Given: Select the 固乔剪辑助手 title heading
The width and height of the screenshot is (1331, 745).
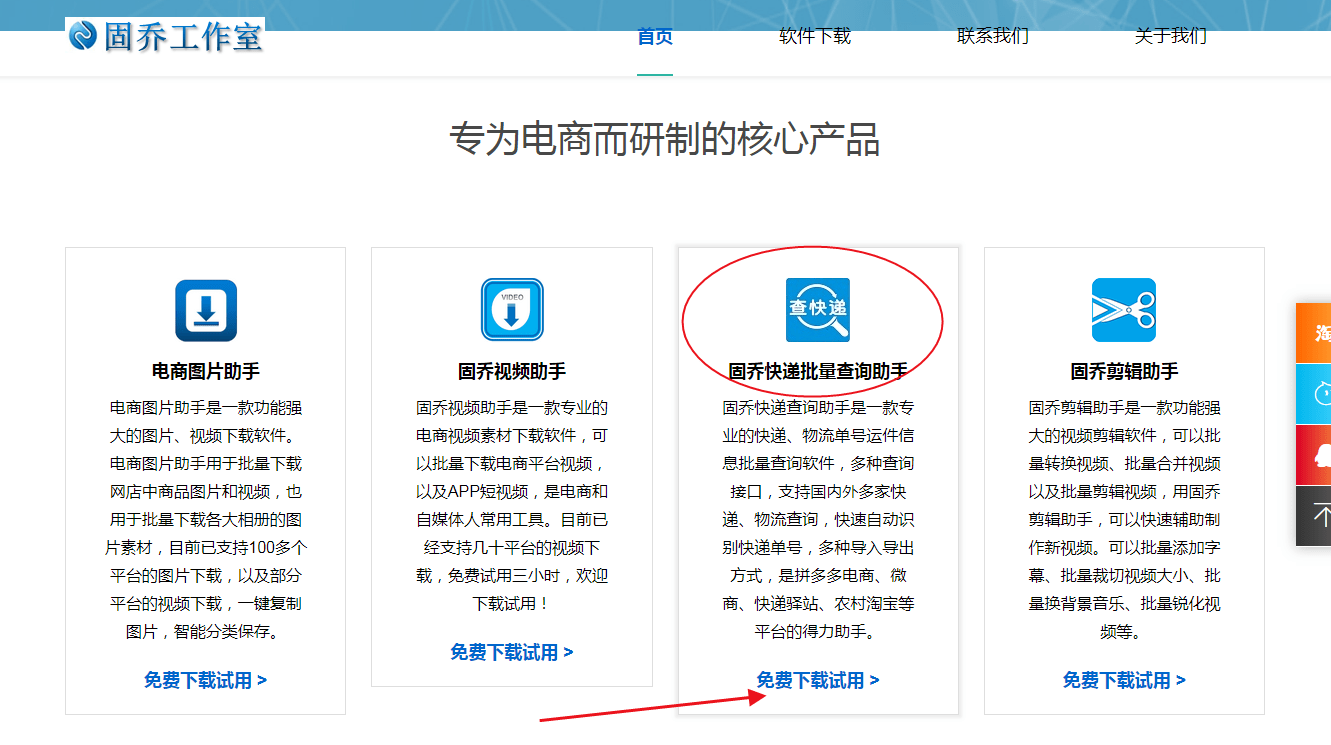Looking at the screenshot, I should (1124, 371).
